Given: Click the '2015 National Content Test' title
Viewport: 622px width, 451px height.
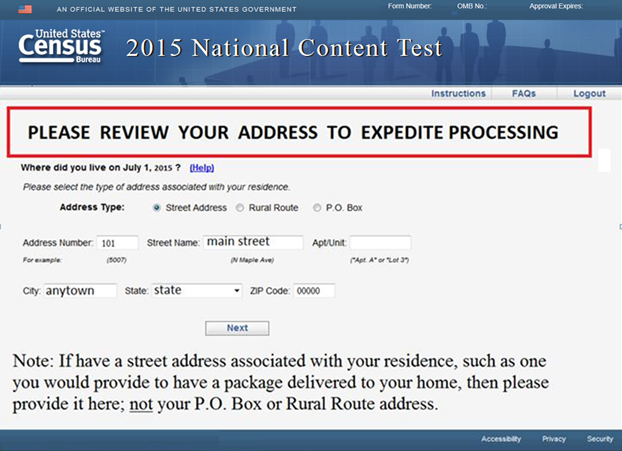Looking at the screenshot, I should (x=284, y=48).
